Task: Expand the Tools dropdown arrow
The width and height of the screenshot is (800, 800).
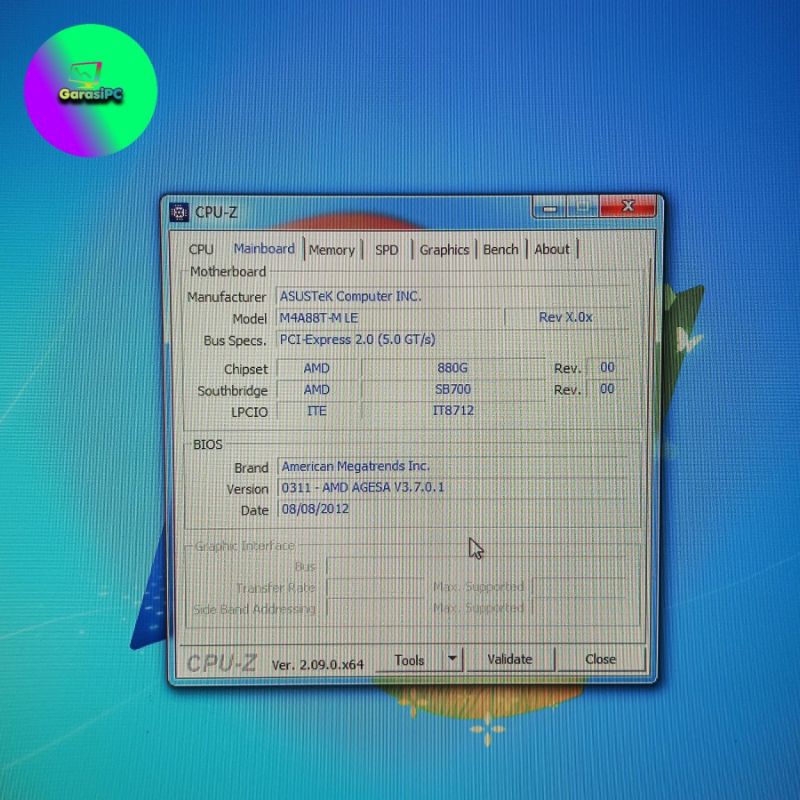Action: 452,659
